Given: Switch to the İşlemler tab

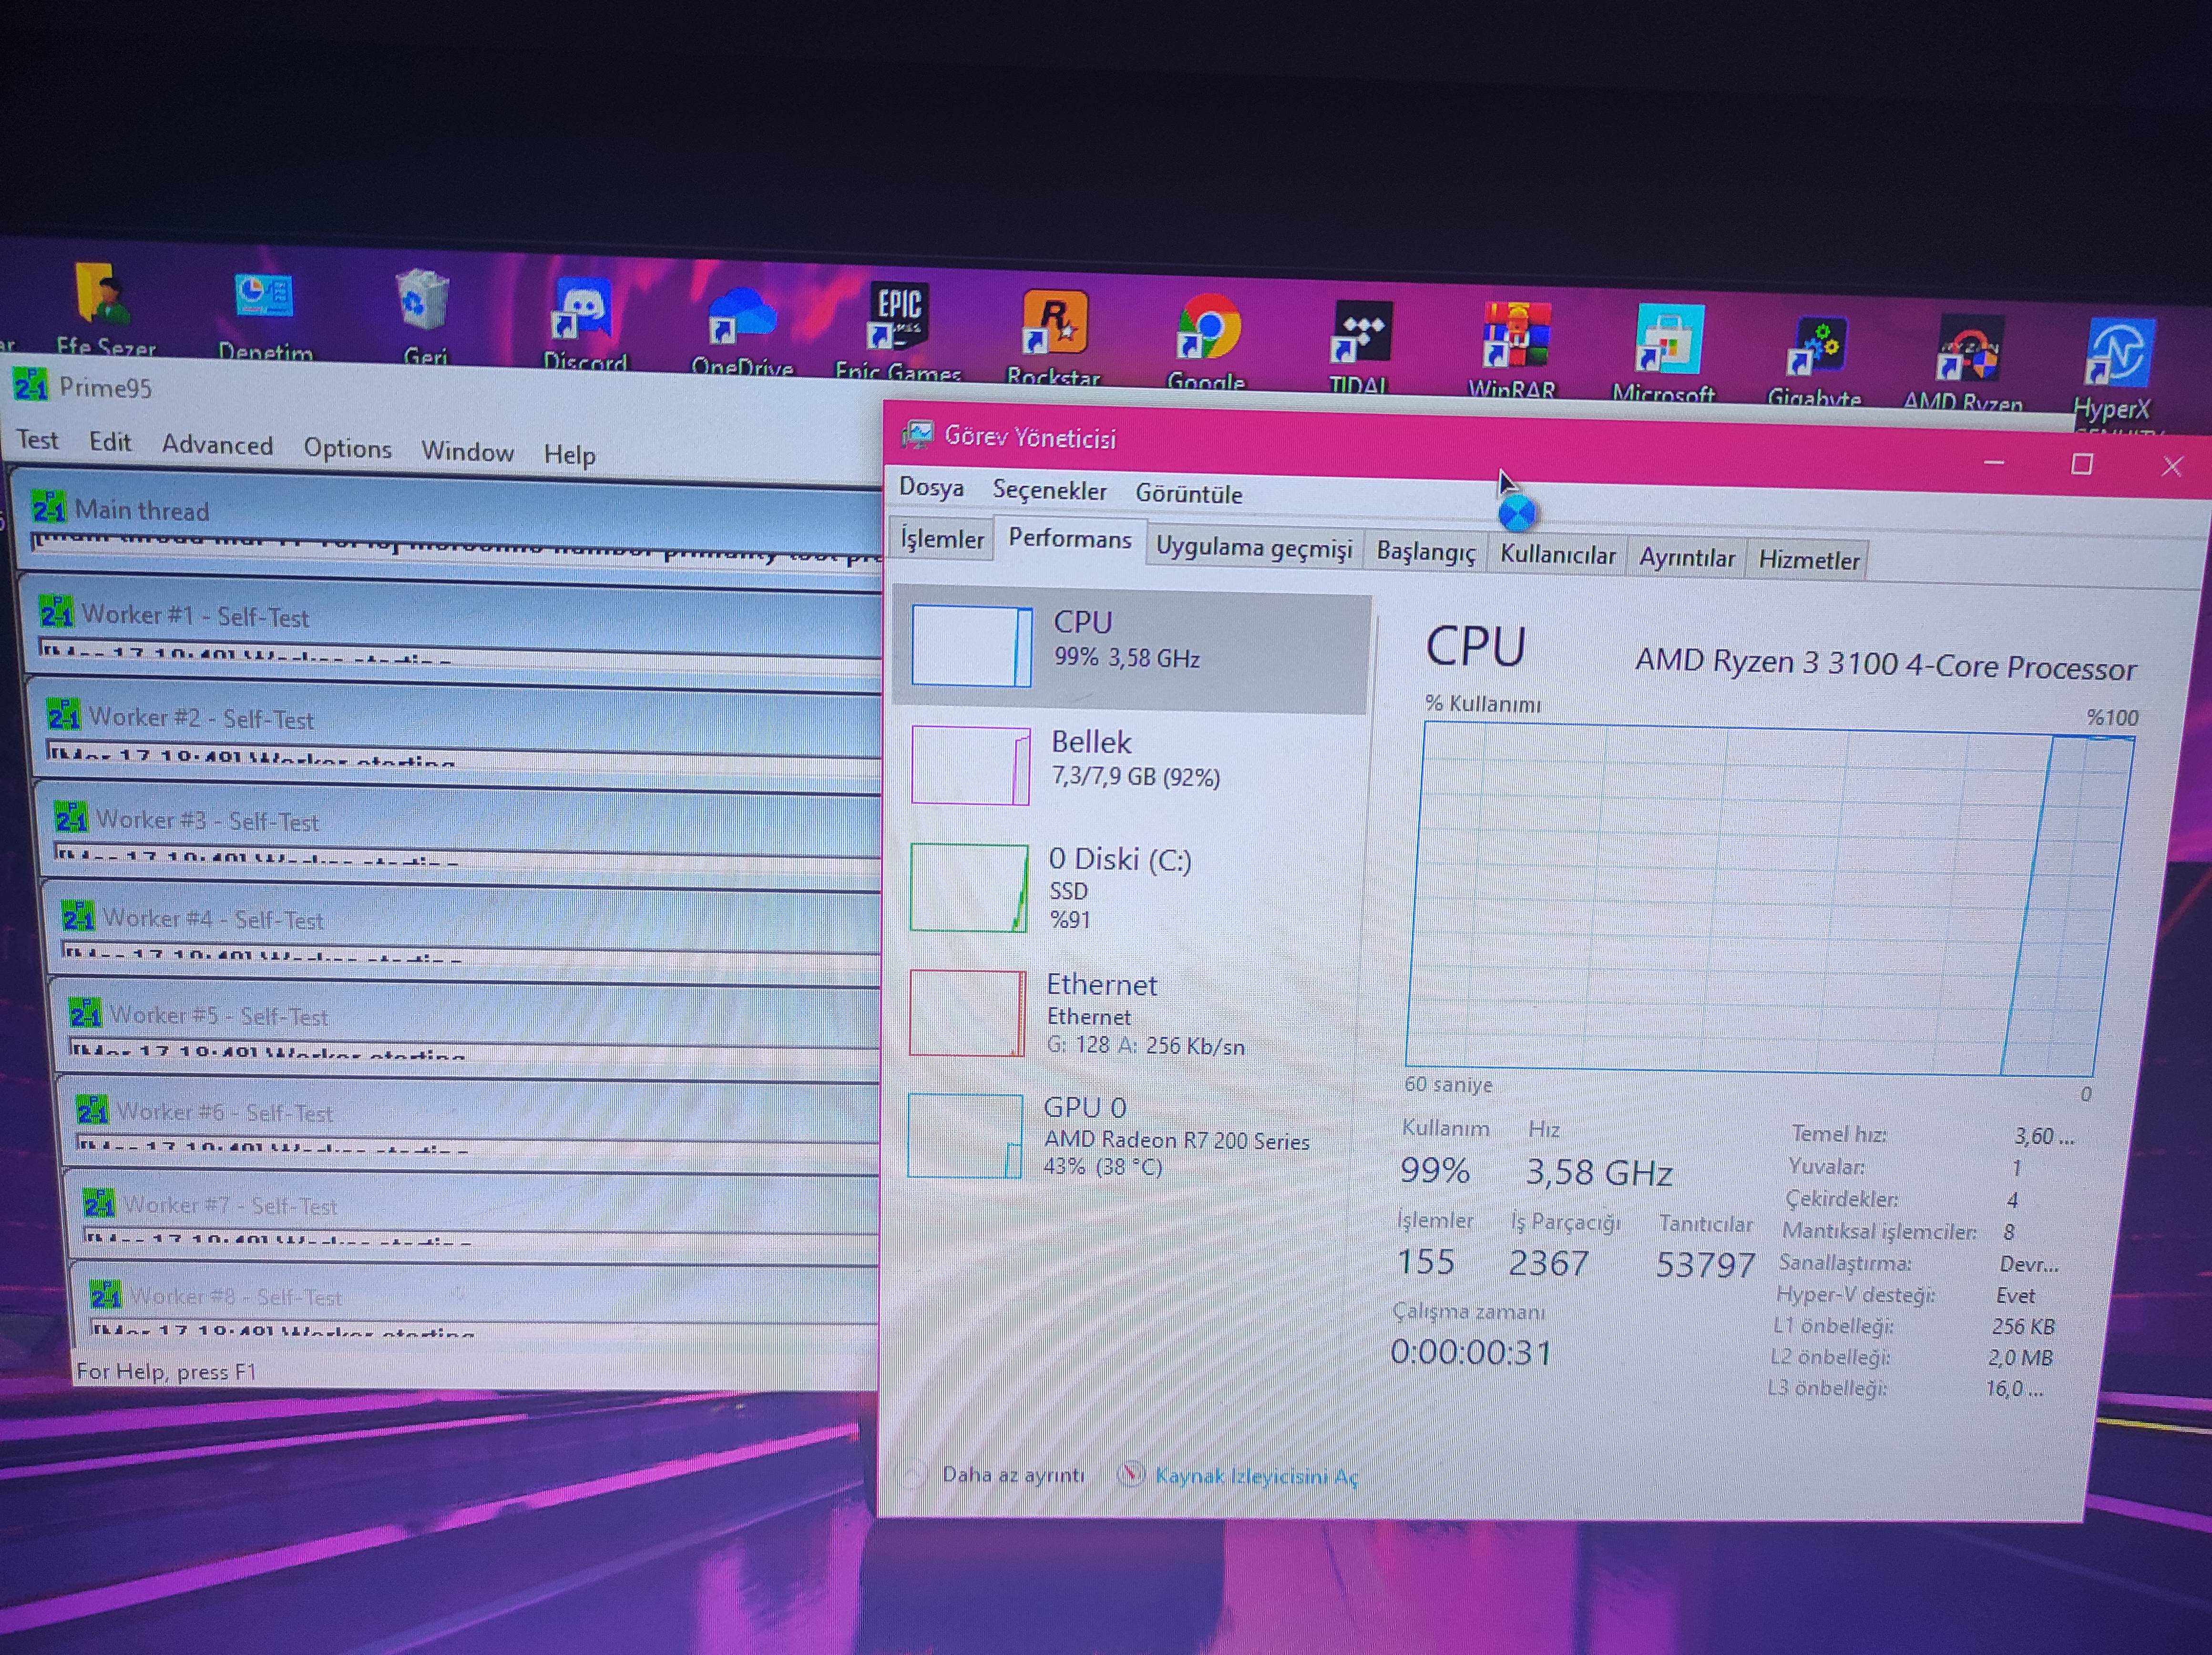Looking at the screenshot, I should point(941,540).
